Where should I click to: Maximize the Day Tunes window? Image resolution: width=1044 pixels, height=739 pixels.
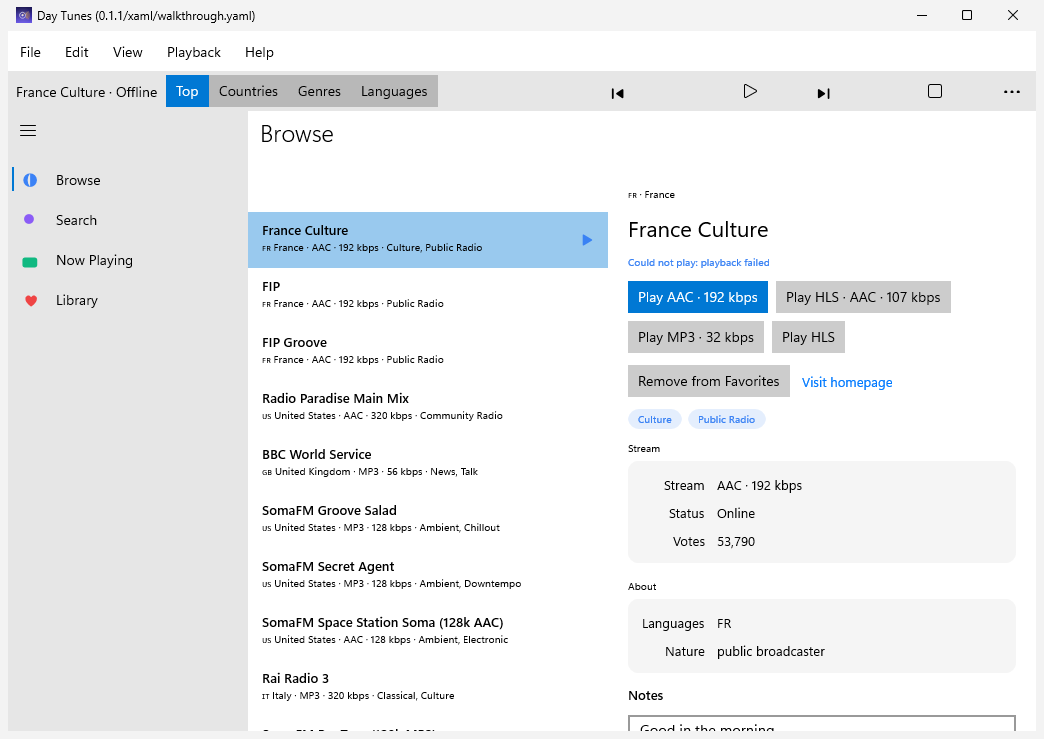pos(967,15)
